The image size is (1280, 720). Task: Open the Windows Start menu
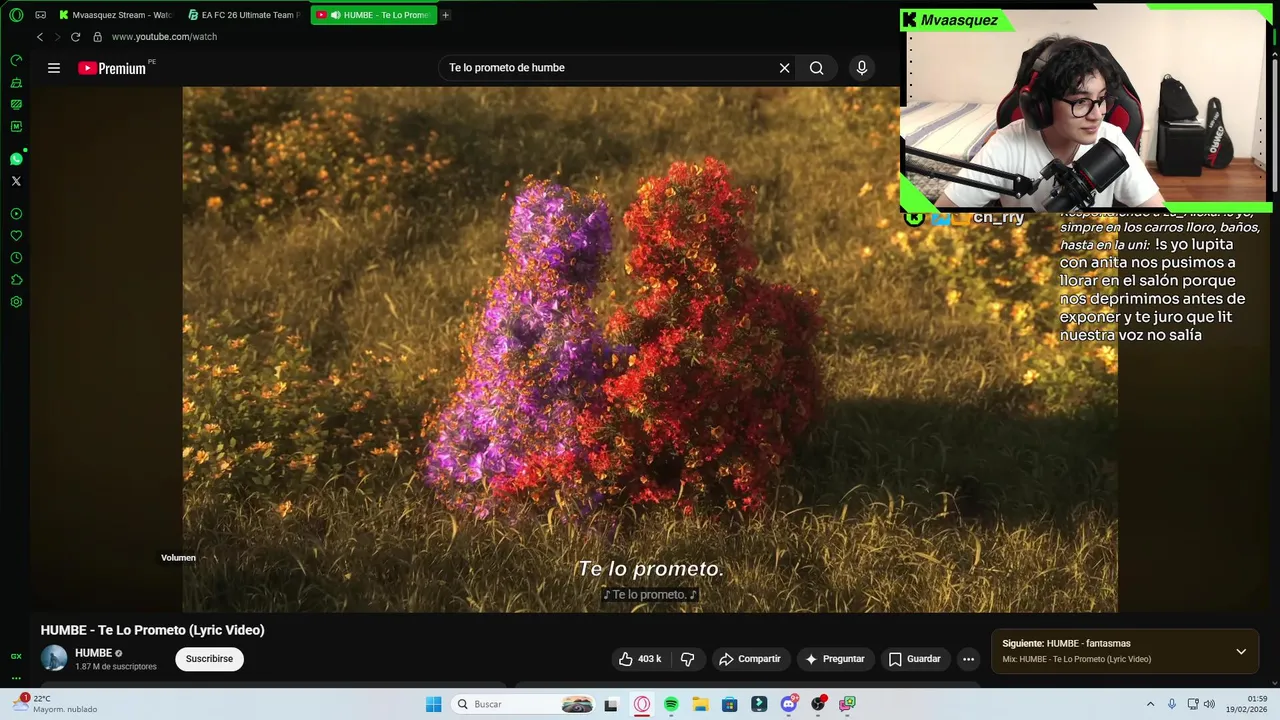[433, 704]
